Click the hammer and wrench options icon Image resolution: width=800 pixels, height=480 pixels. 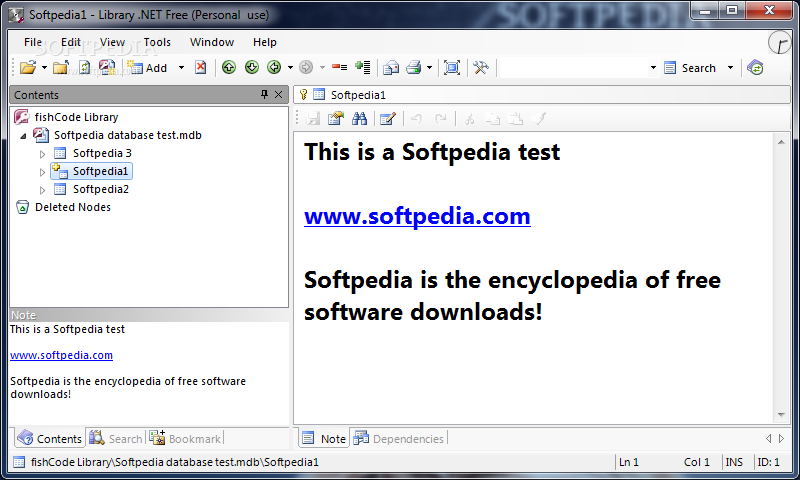click(x=481, y=67)
